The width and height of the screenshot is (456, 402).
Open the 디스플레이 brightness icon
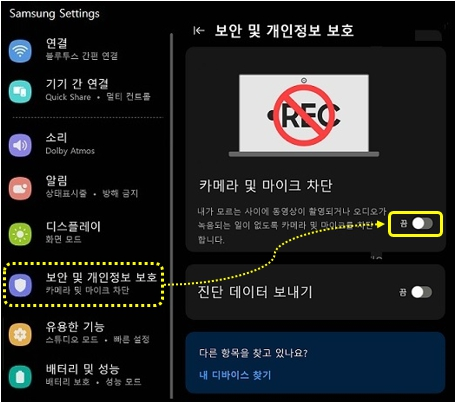coord(20,234)
